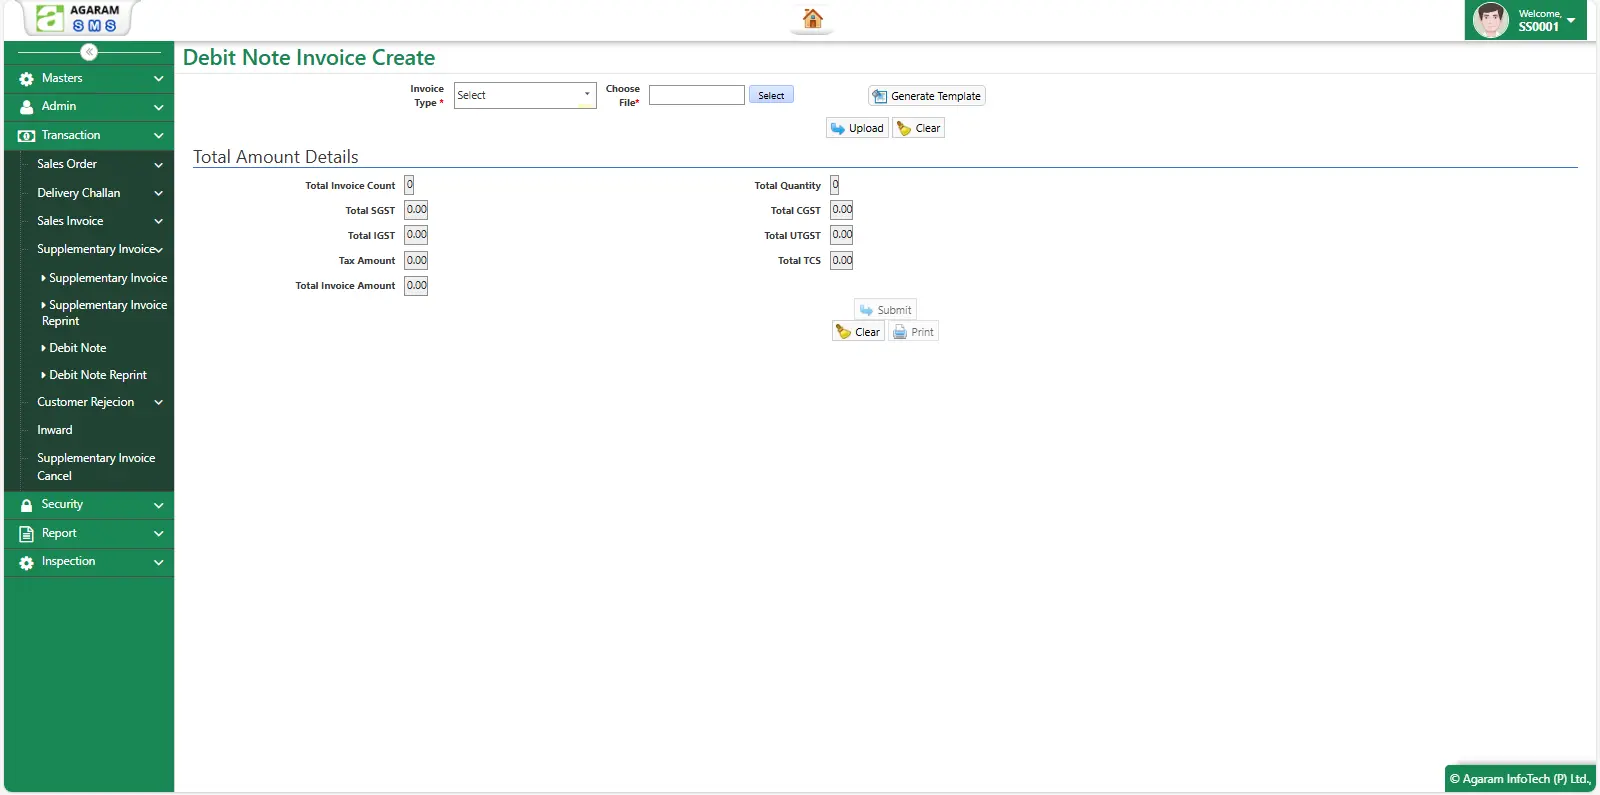The width and height of the screenshot is (1600, 795).
Task: Click the Generate Template button
Action: click(927, 96)
